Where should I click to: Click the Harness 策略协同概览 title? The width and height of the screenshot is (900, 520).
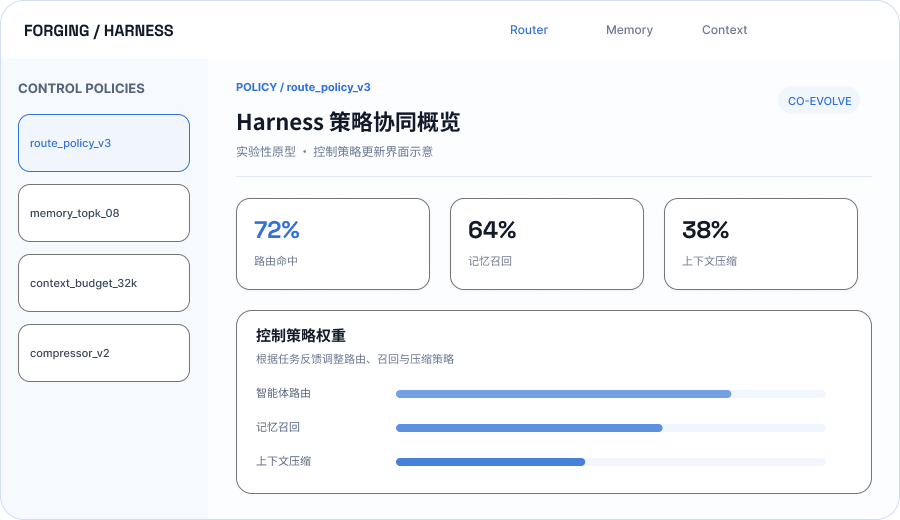[348, 122]
